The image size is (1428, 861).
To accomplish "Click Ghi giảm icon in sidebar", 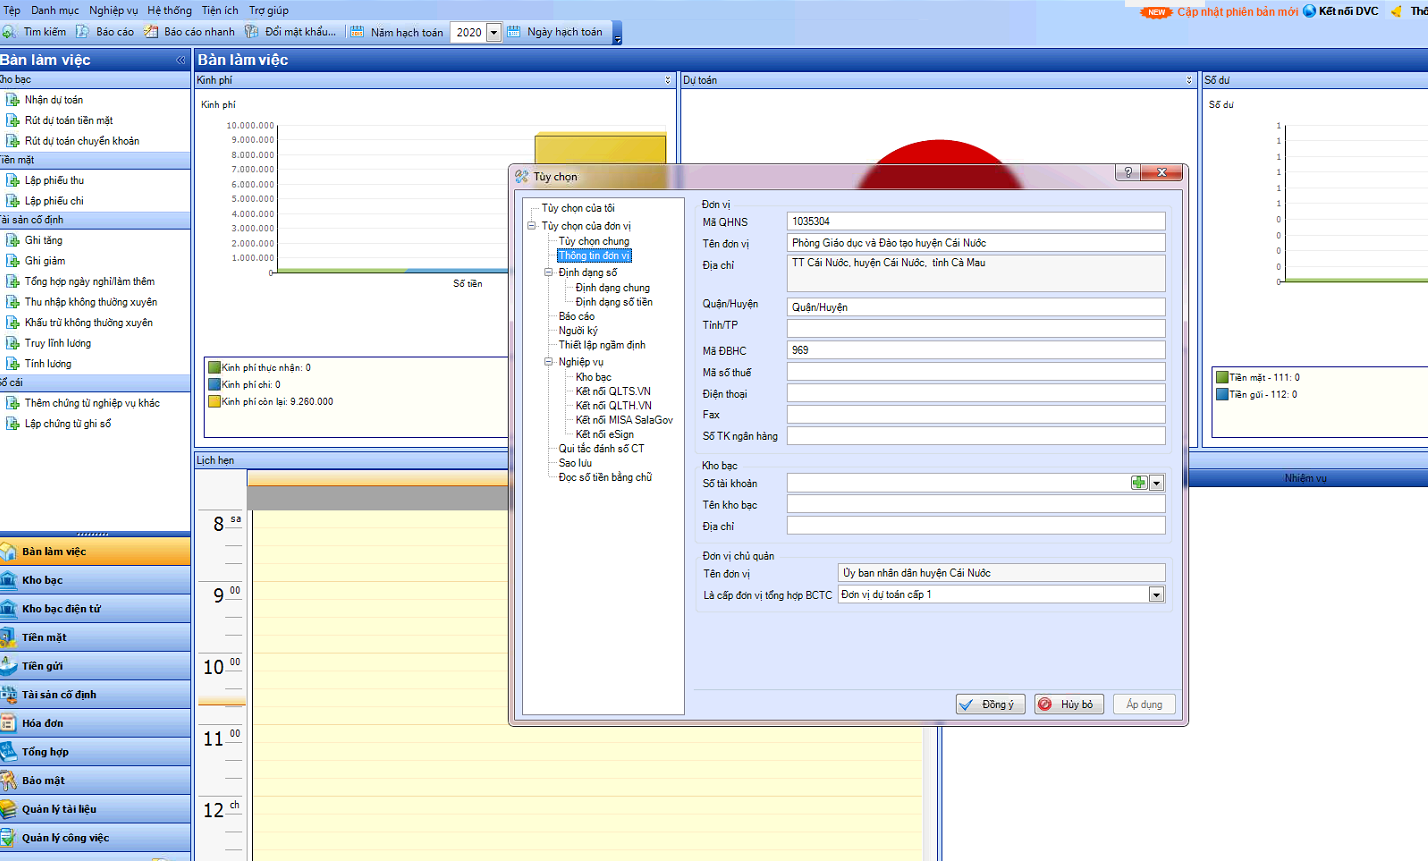I will (x=13, y=261).
